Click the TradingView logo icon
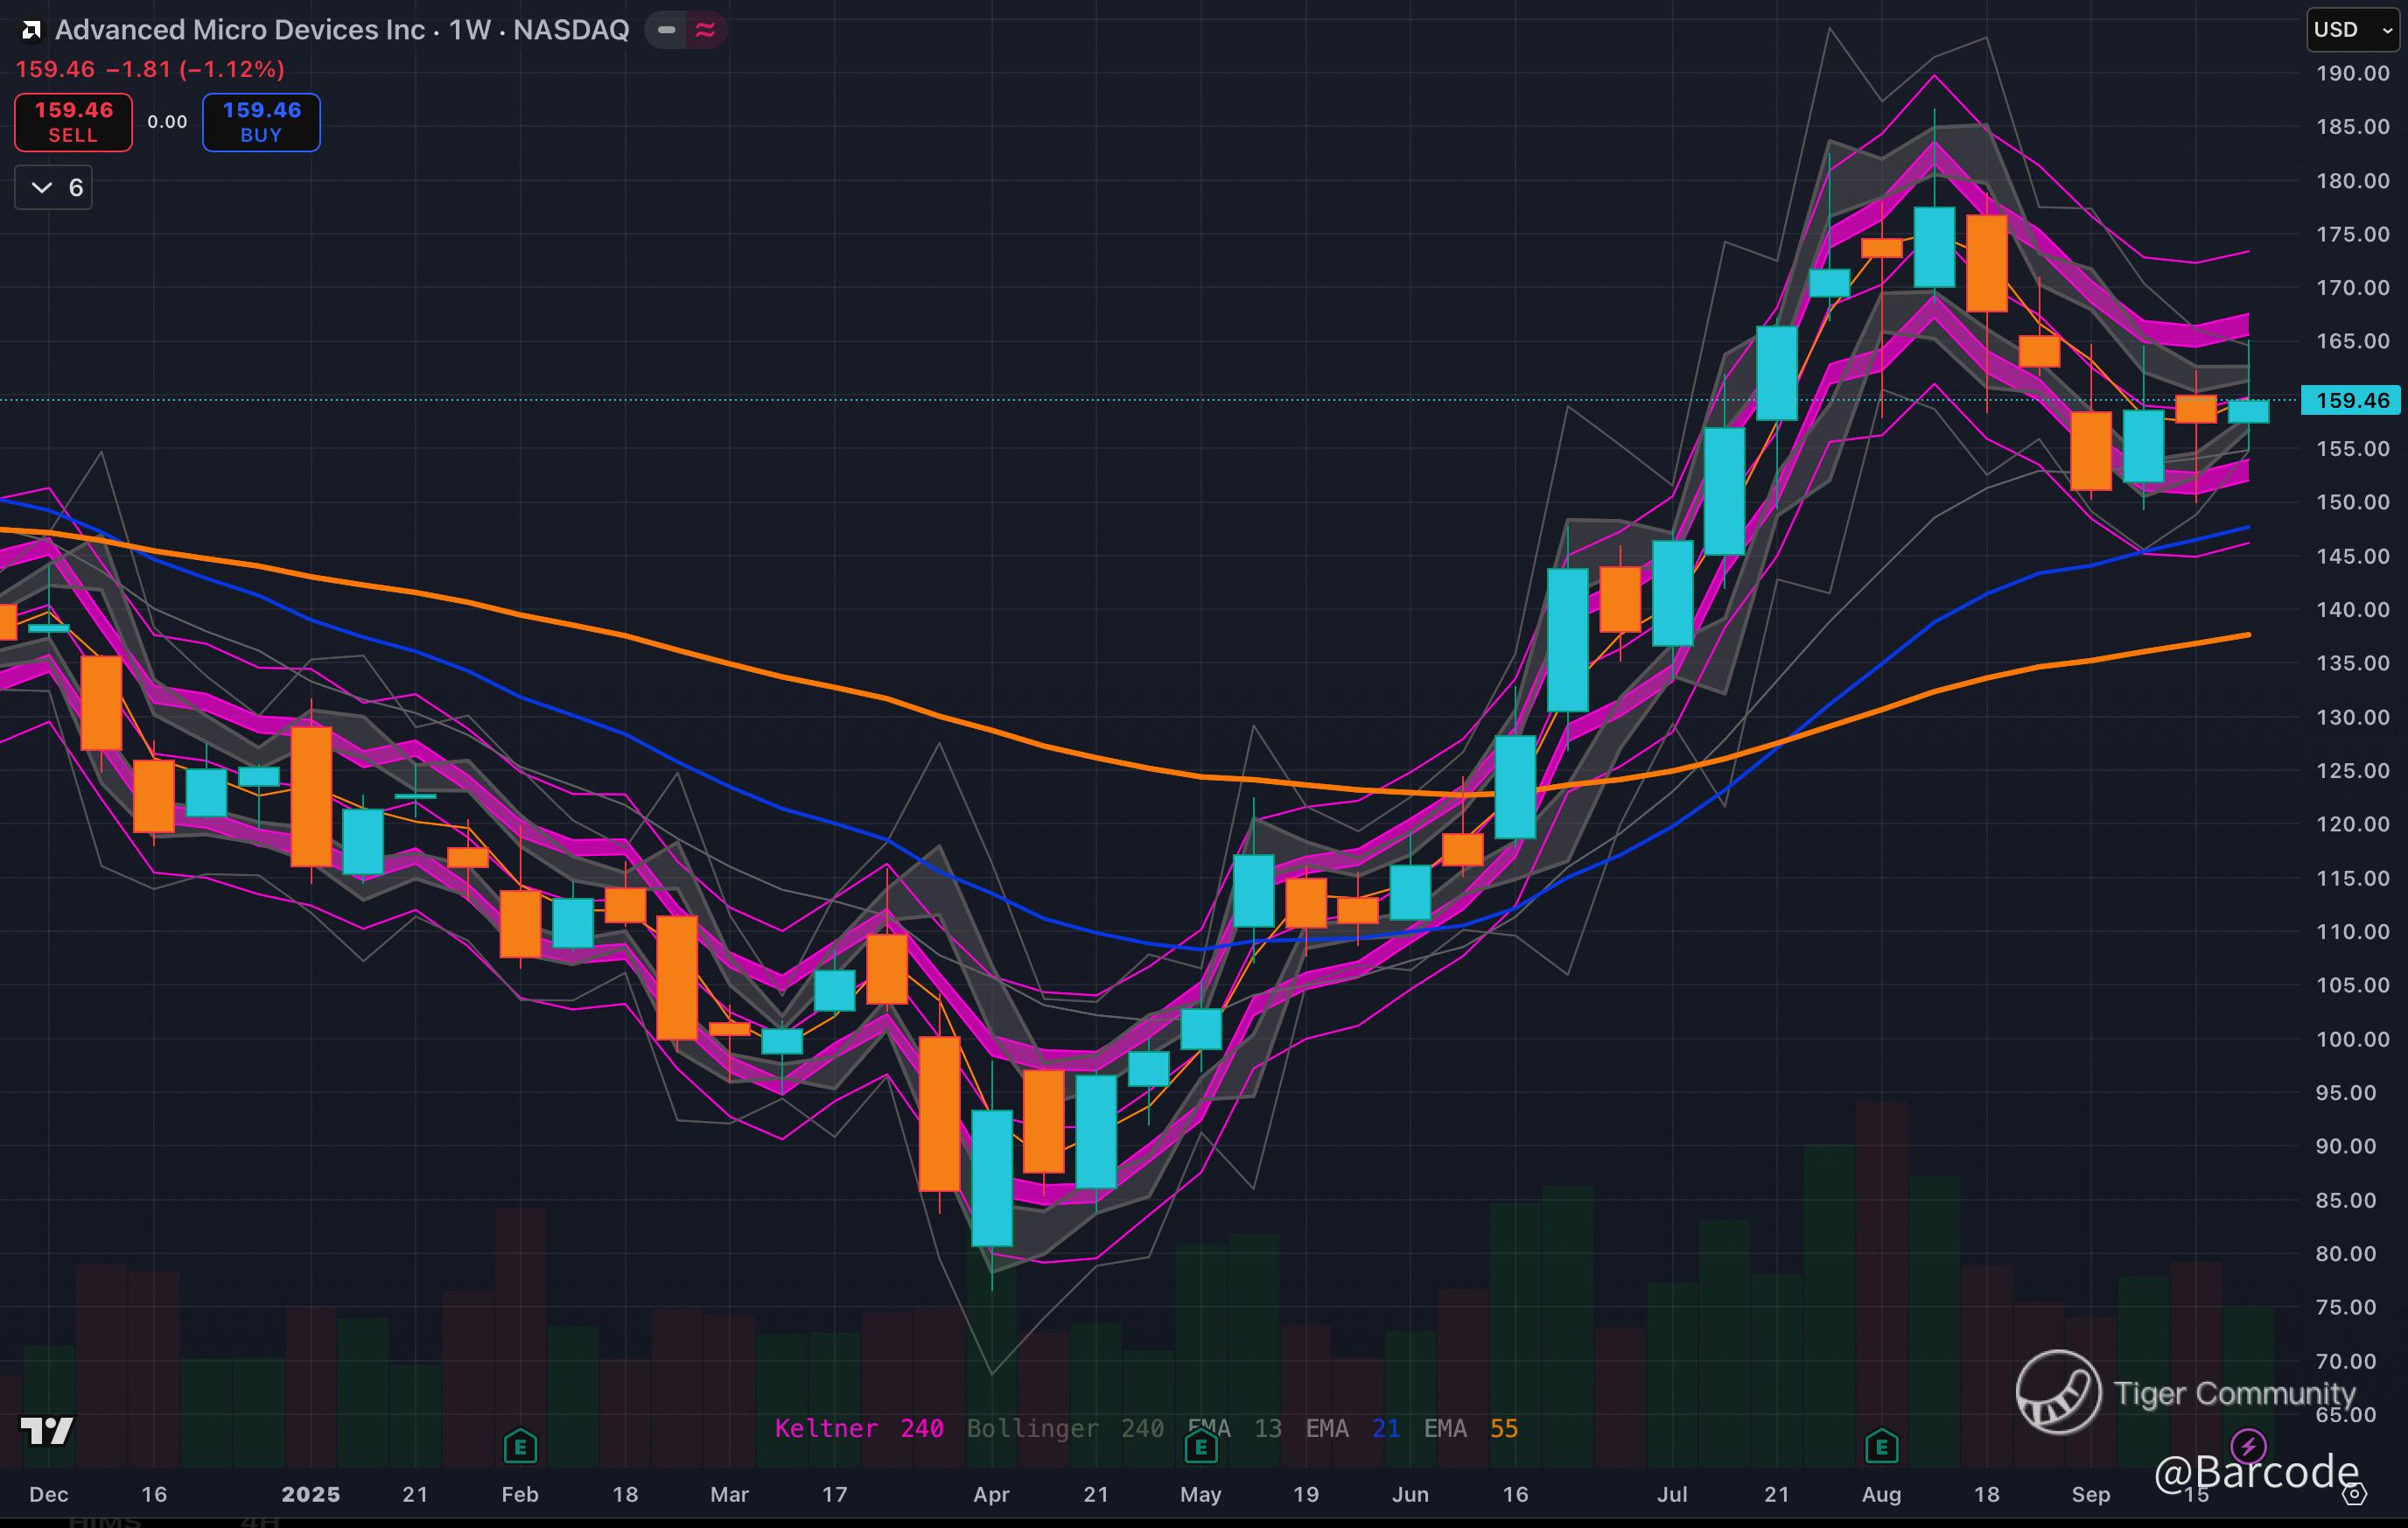The height and width of the screenshot is (1528, 2408). click(x=46, y=1431)
